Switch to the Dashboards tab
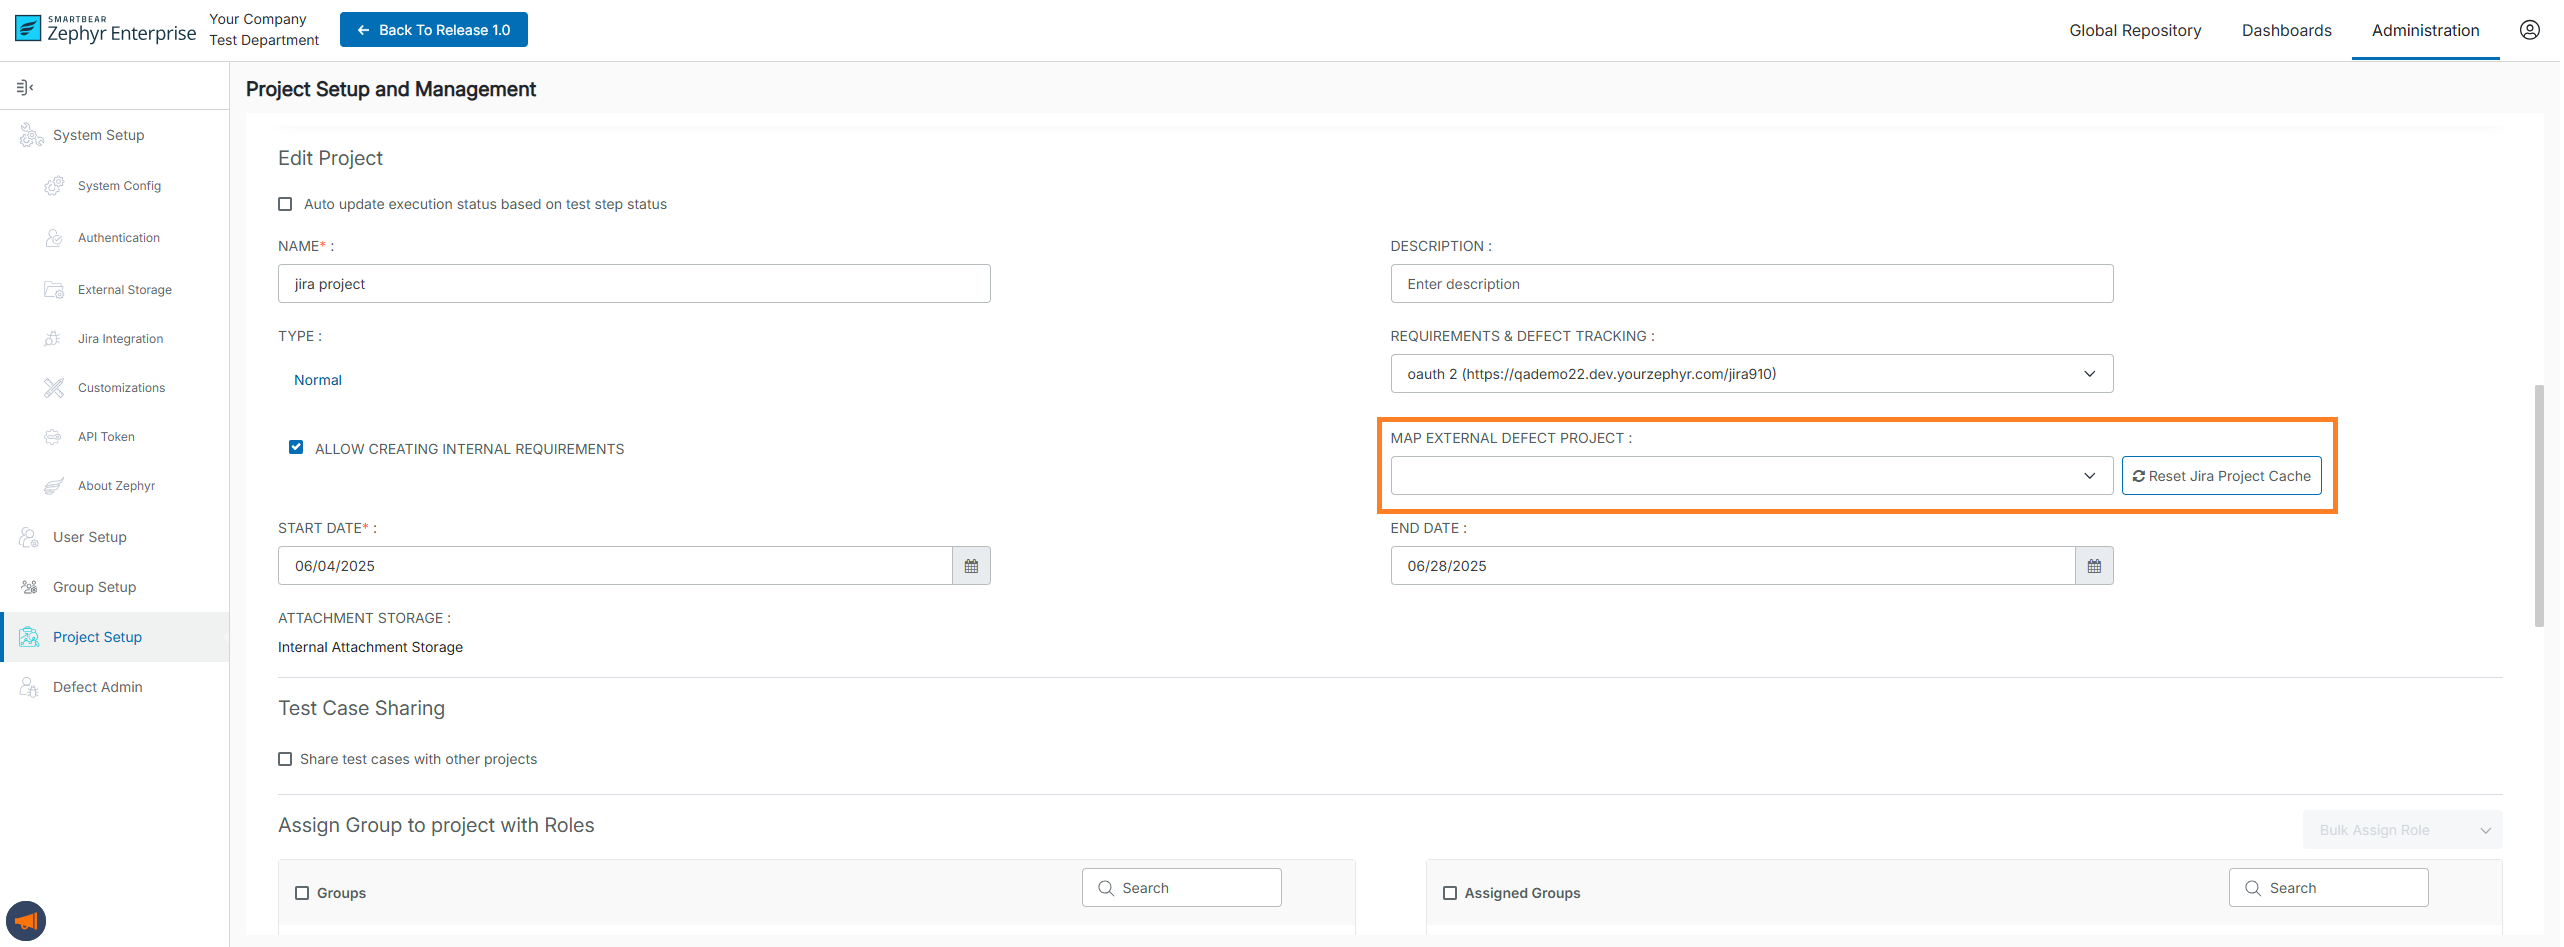 point(2286,30)
